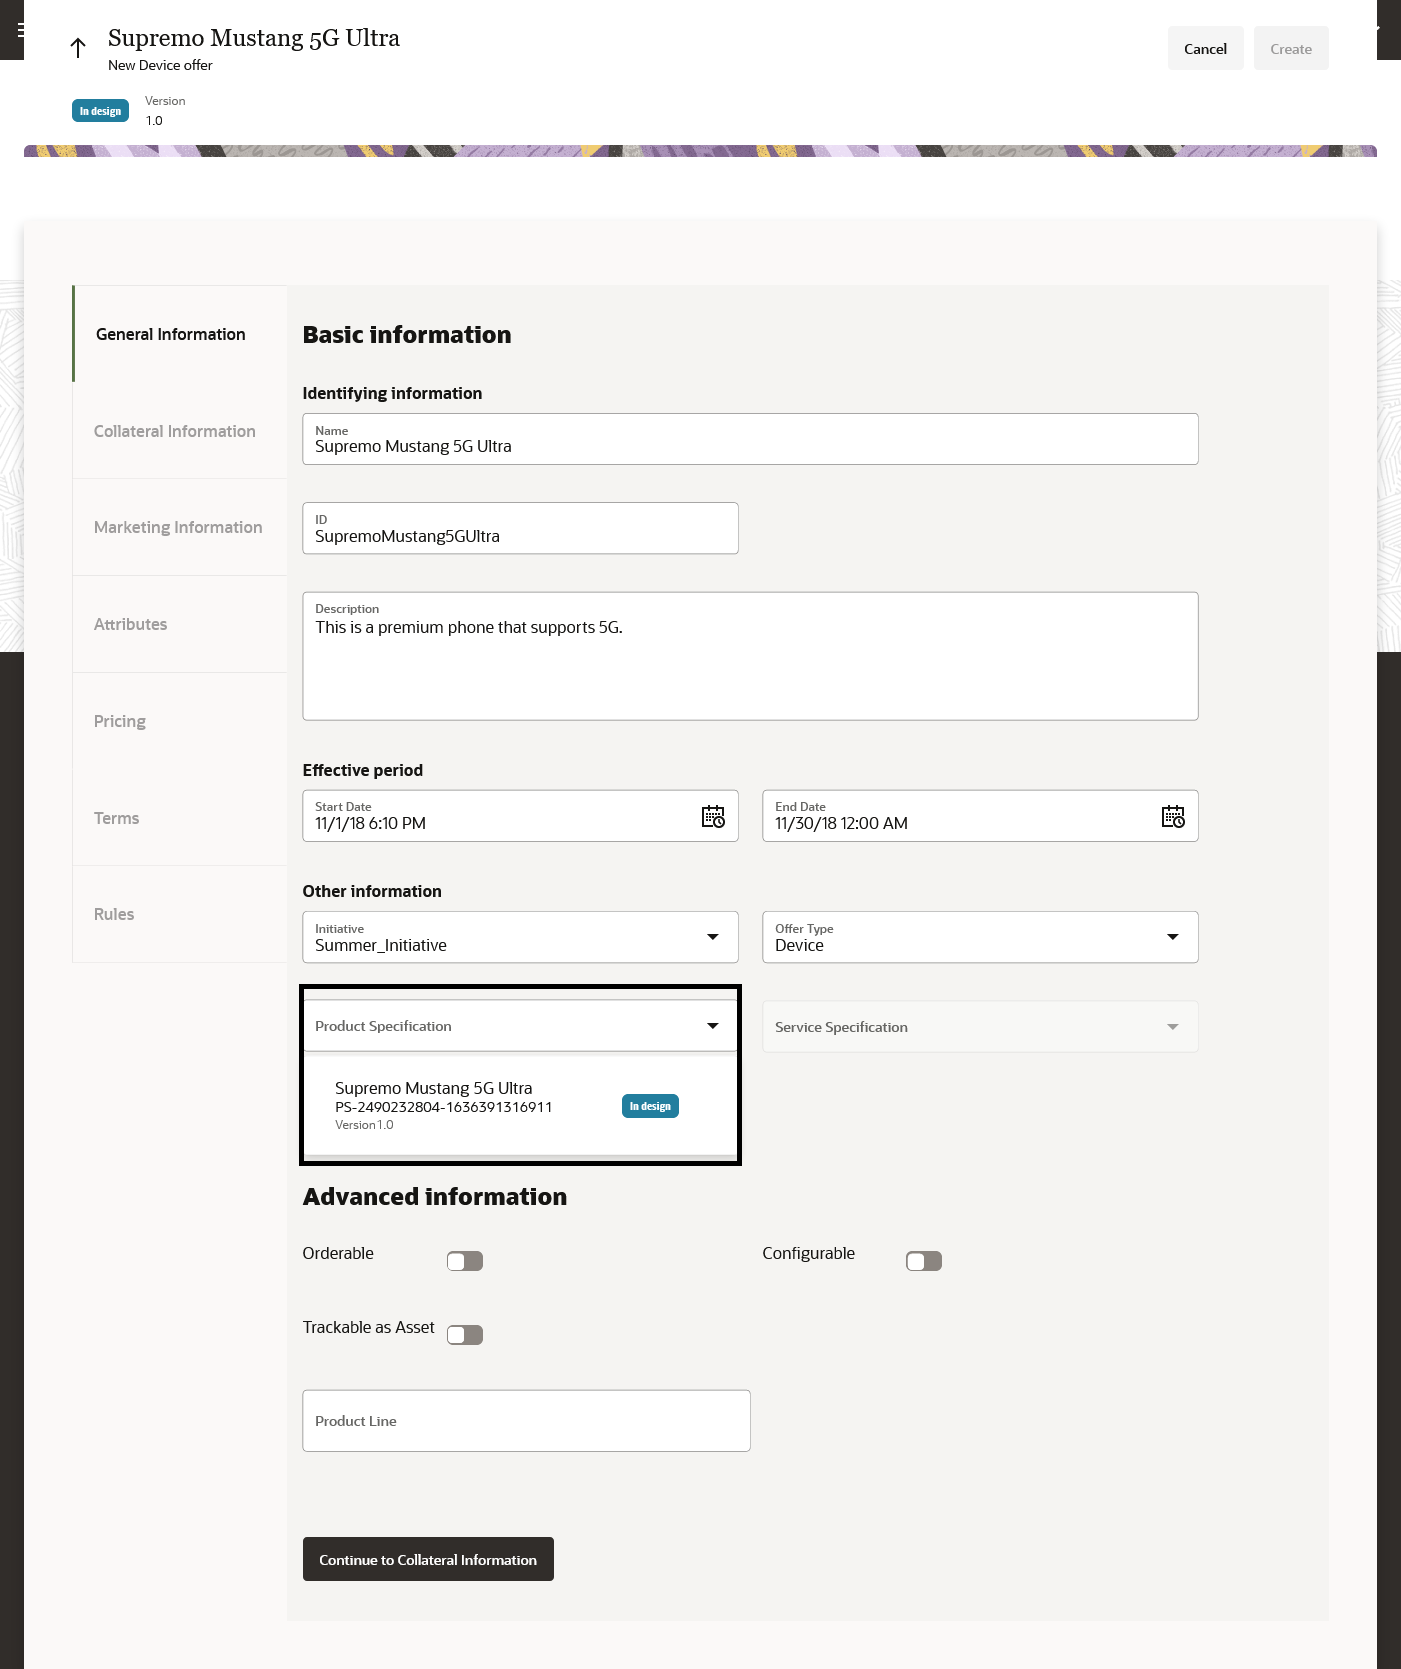Open the Pricing tab
Image resolution: width=1401 pixels, height=1669 pixels.
click(x=120, y=721)
